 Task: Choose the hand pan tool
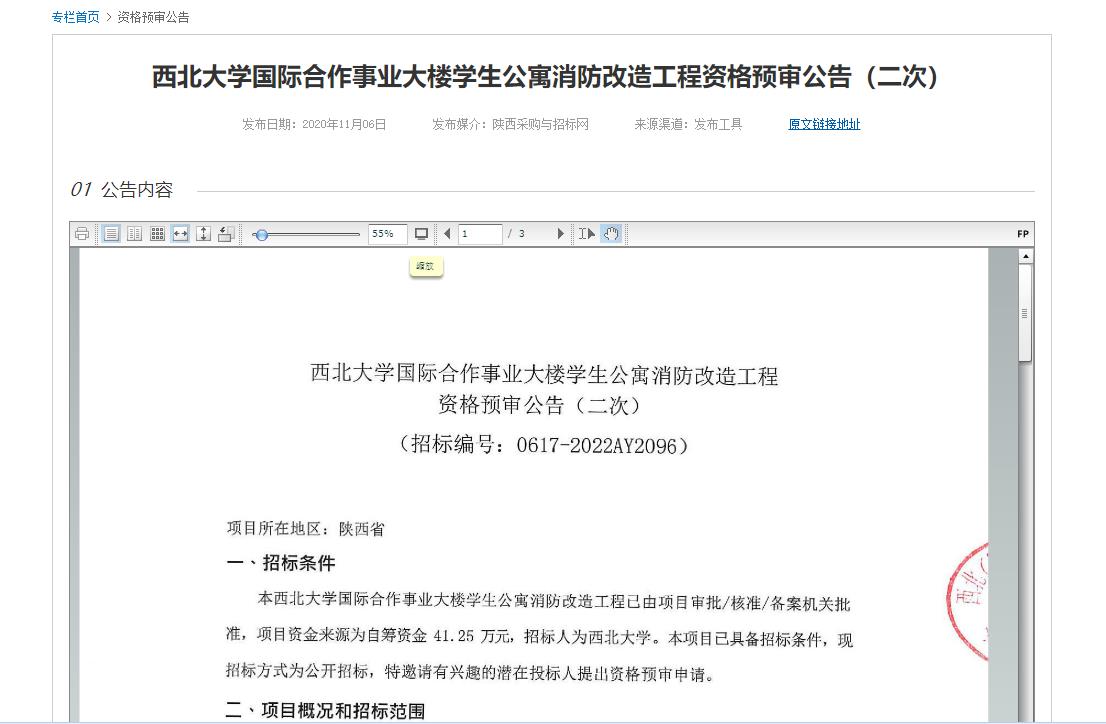[x=611, y=234]
